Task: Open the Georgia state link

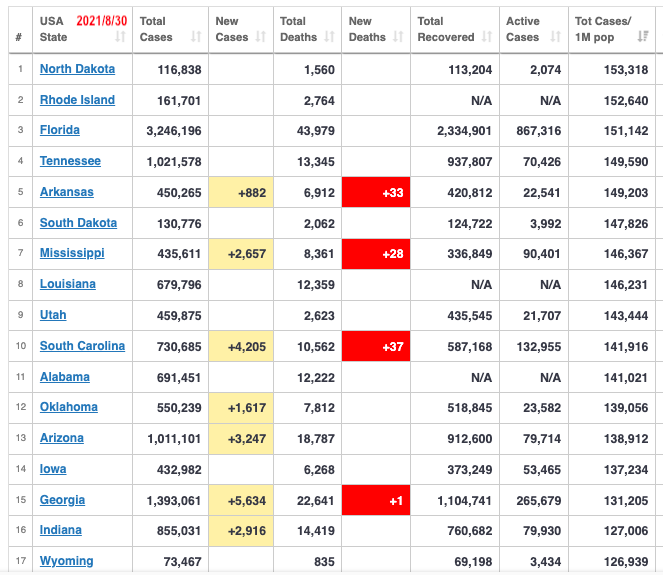Action: 62,500
